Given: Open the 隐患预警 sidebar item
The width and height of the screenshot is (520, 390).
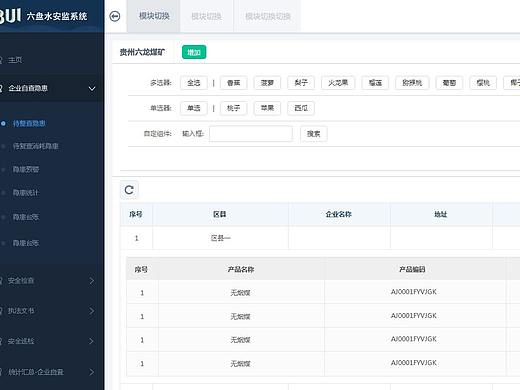Looking at the screenshot, I should pyautogui.click(x=26, y=169).
